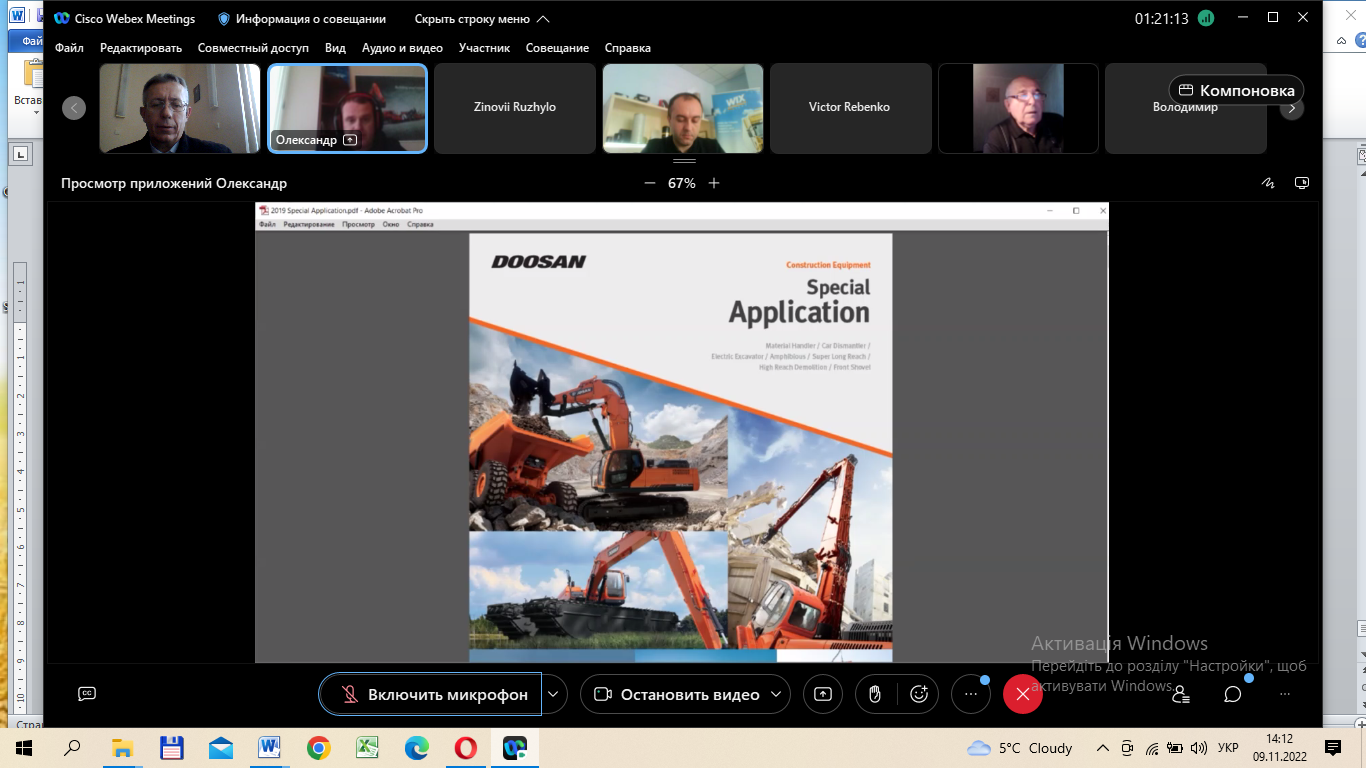Open Opera browser from the taskbar
1366x768 pixels.
465,748
